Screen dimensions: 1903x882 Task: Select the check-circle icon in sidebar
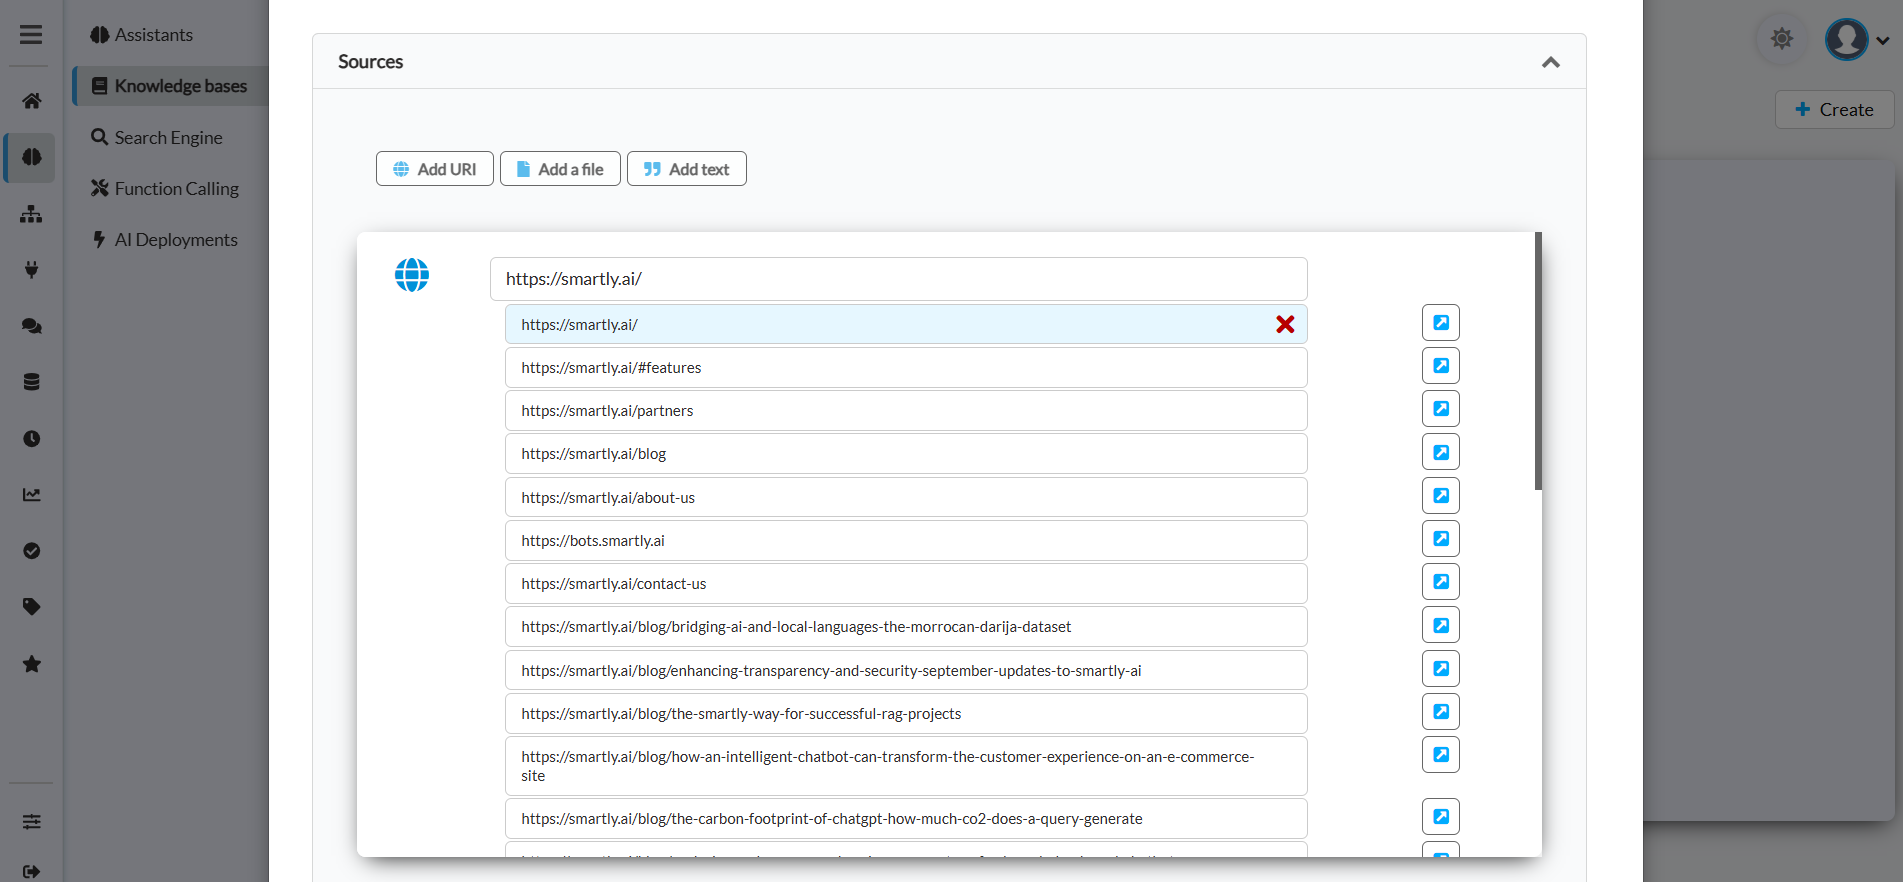click(31, 551)
